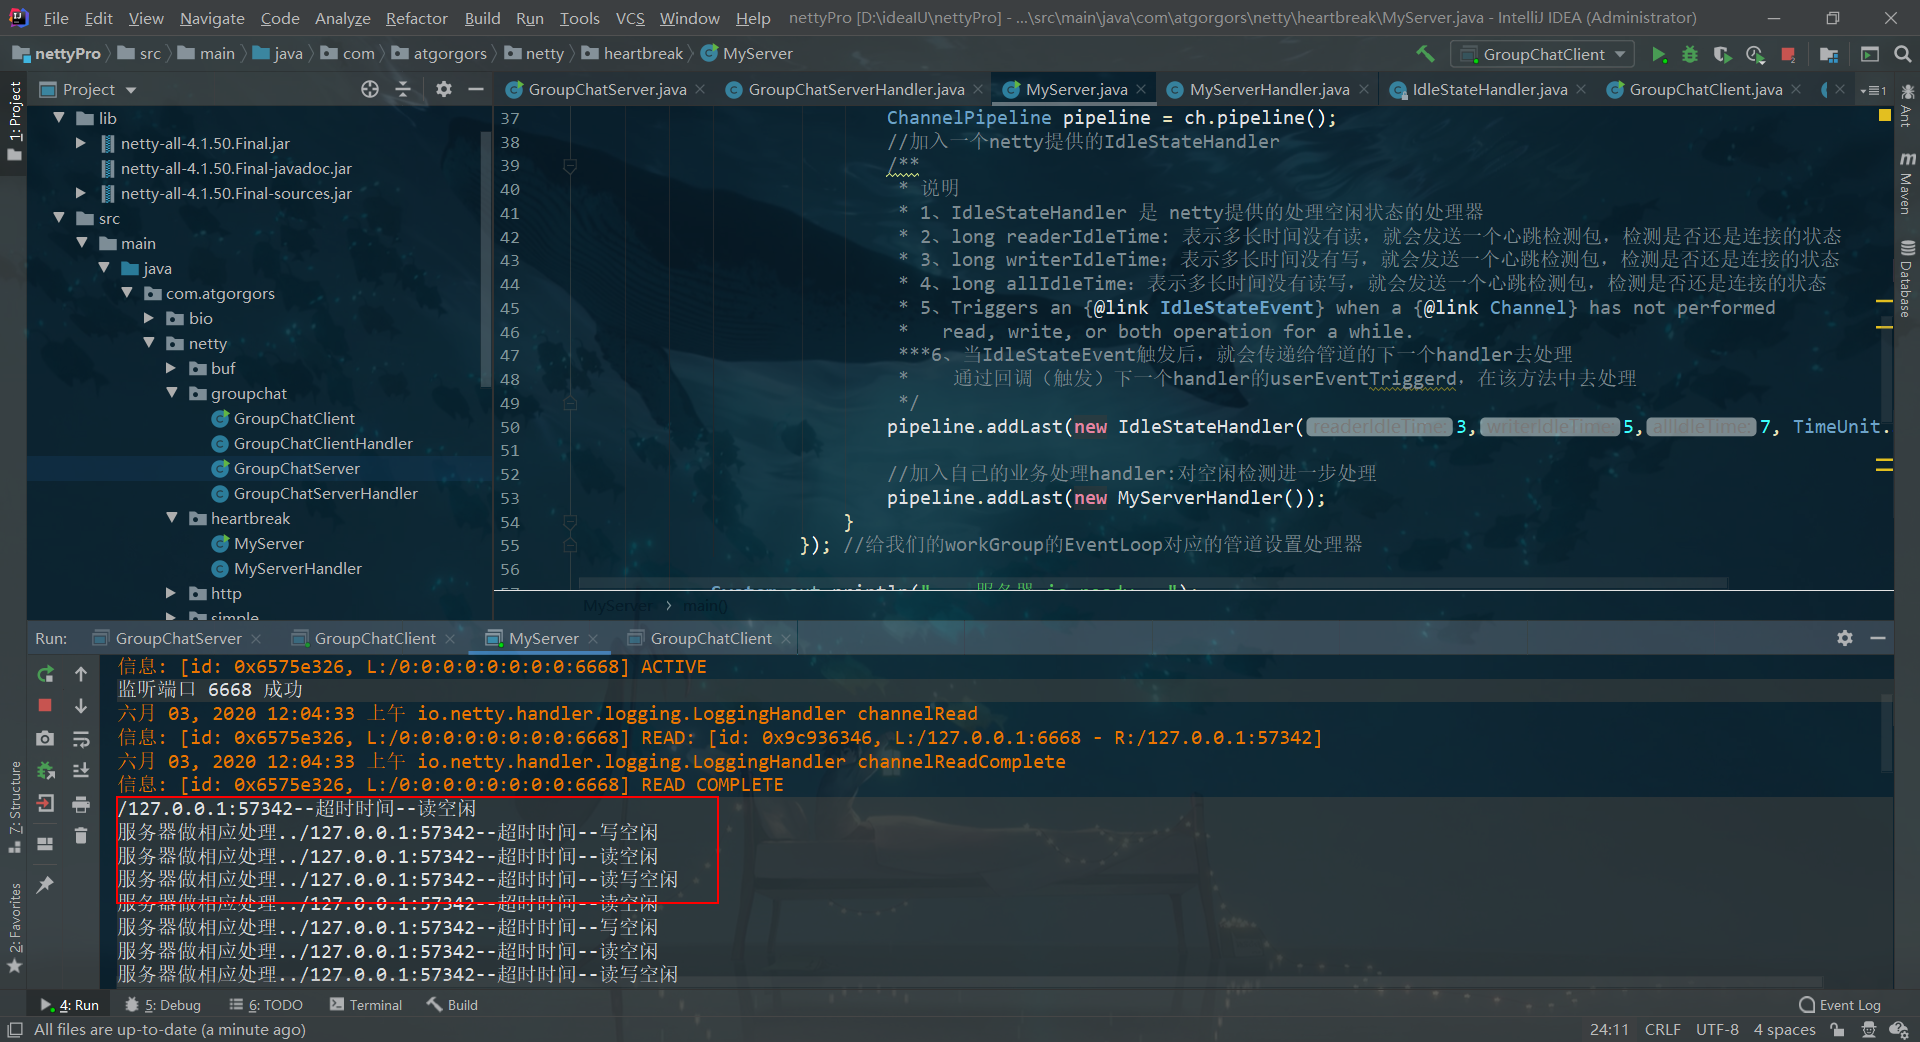Toggle soft-wrap in the Run console

(81, 739)
